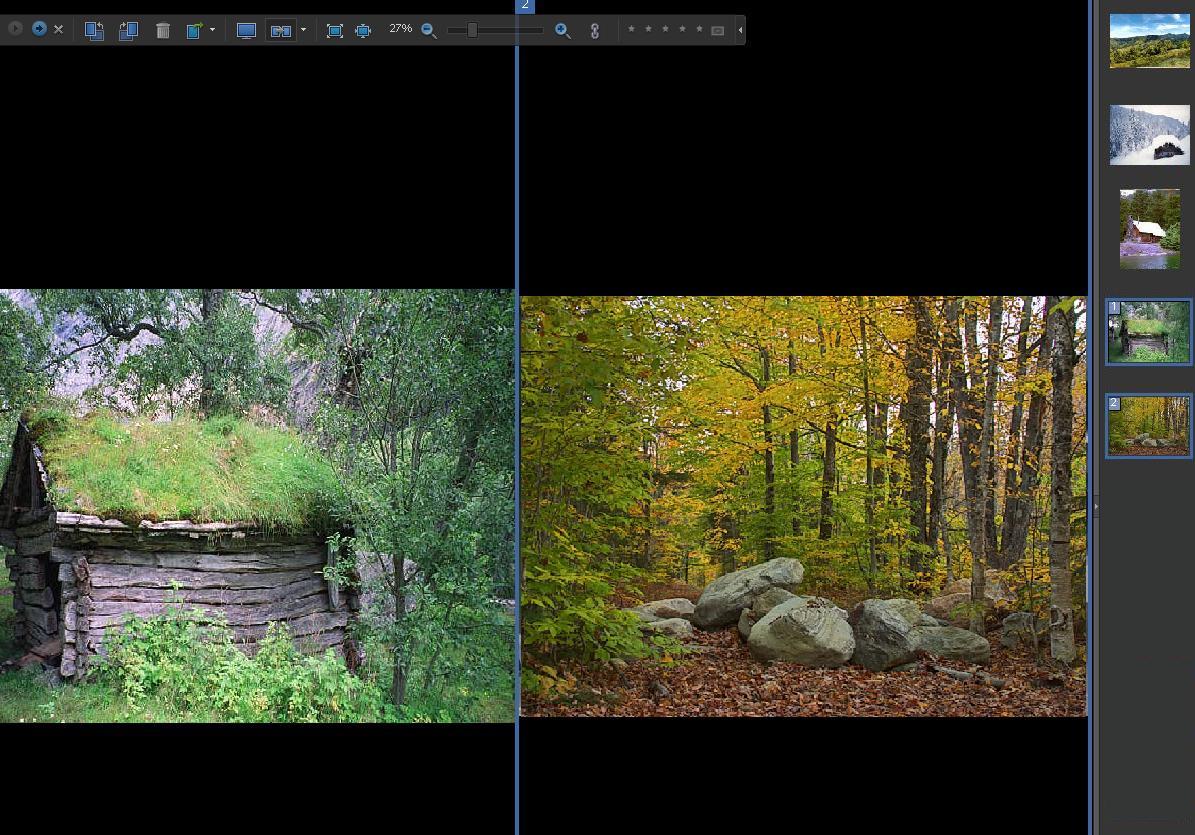Click the send-to editor icon
This screenshot has width=1195, height=835.
[194, 30]
